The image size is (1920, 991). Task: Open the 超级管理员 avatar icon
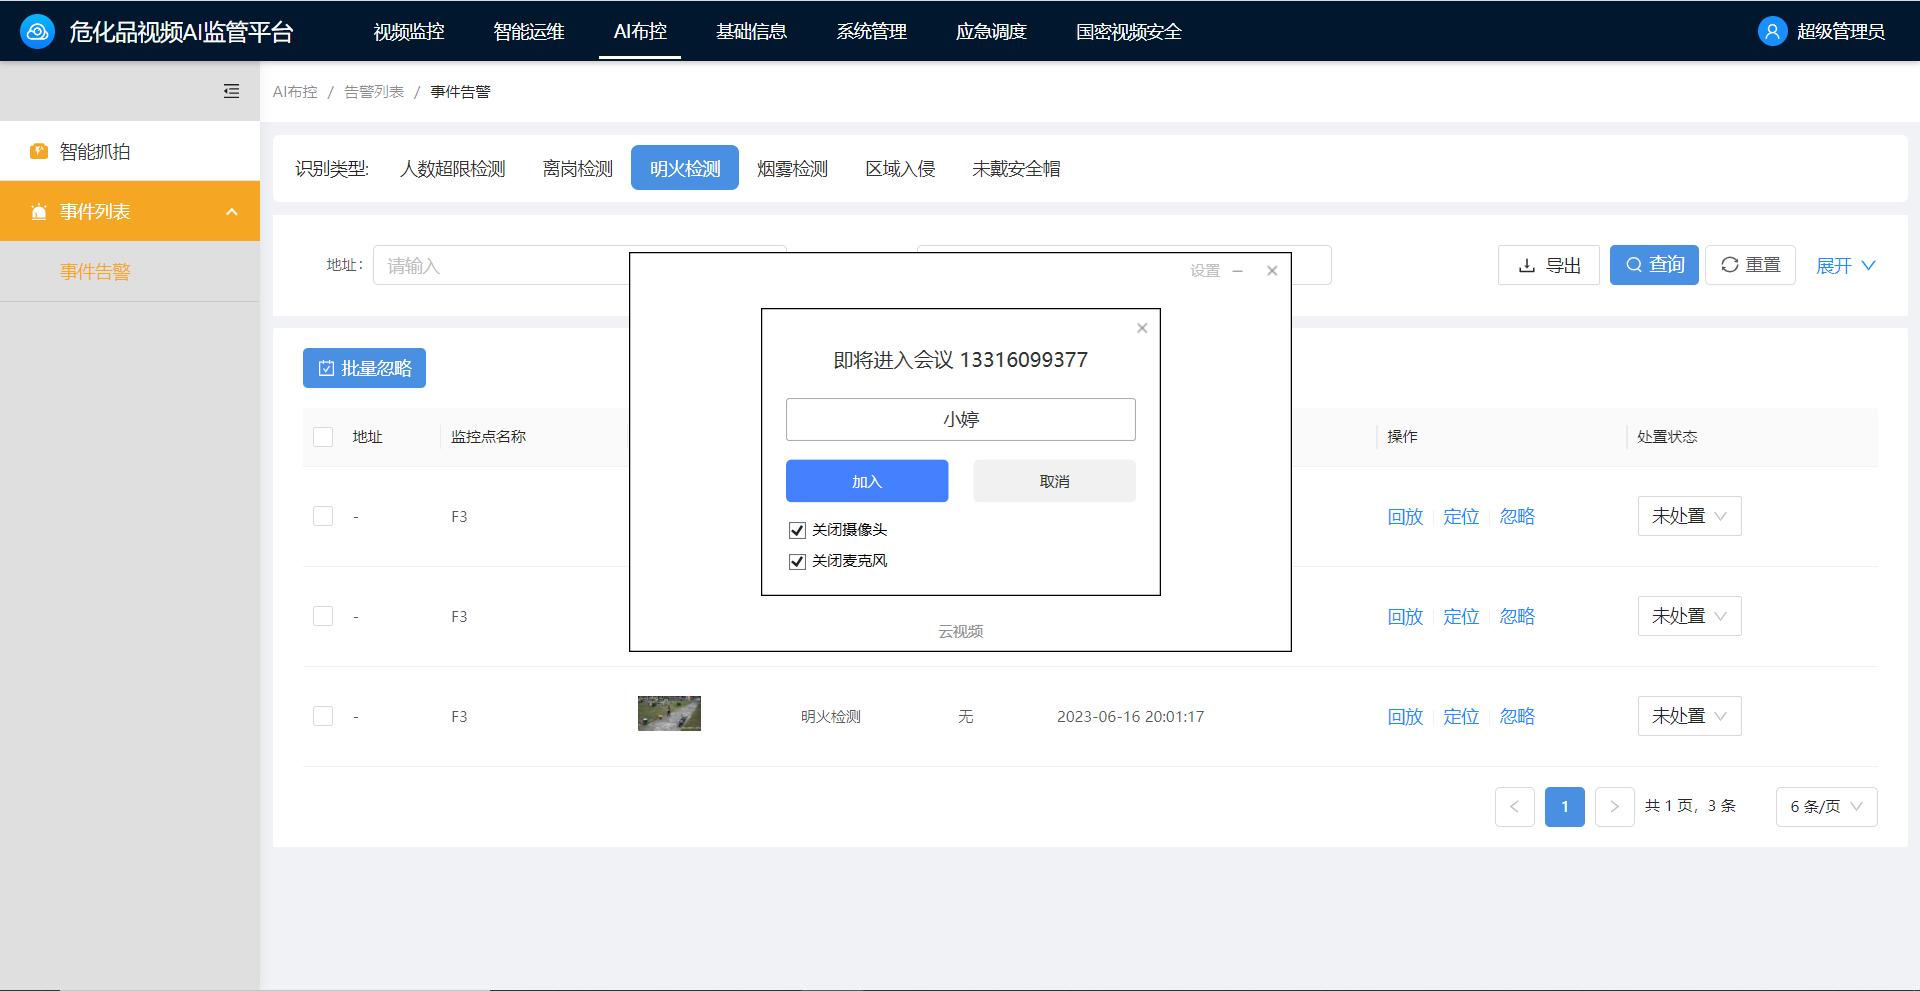pyautogui.click(x=1771, y=31)
